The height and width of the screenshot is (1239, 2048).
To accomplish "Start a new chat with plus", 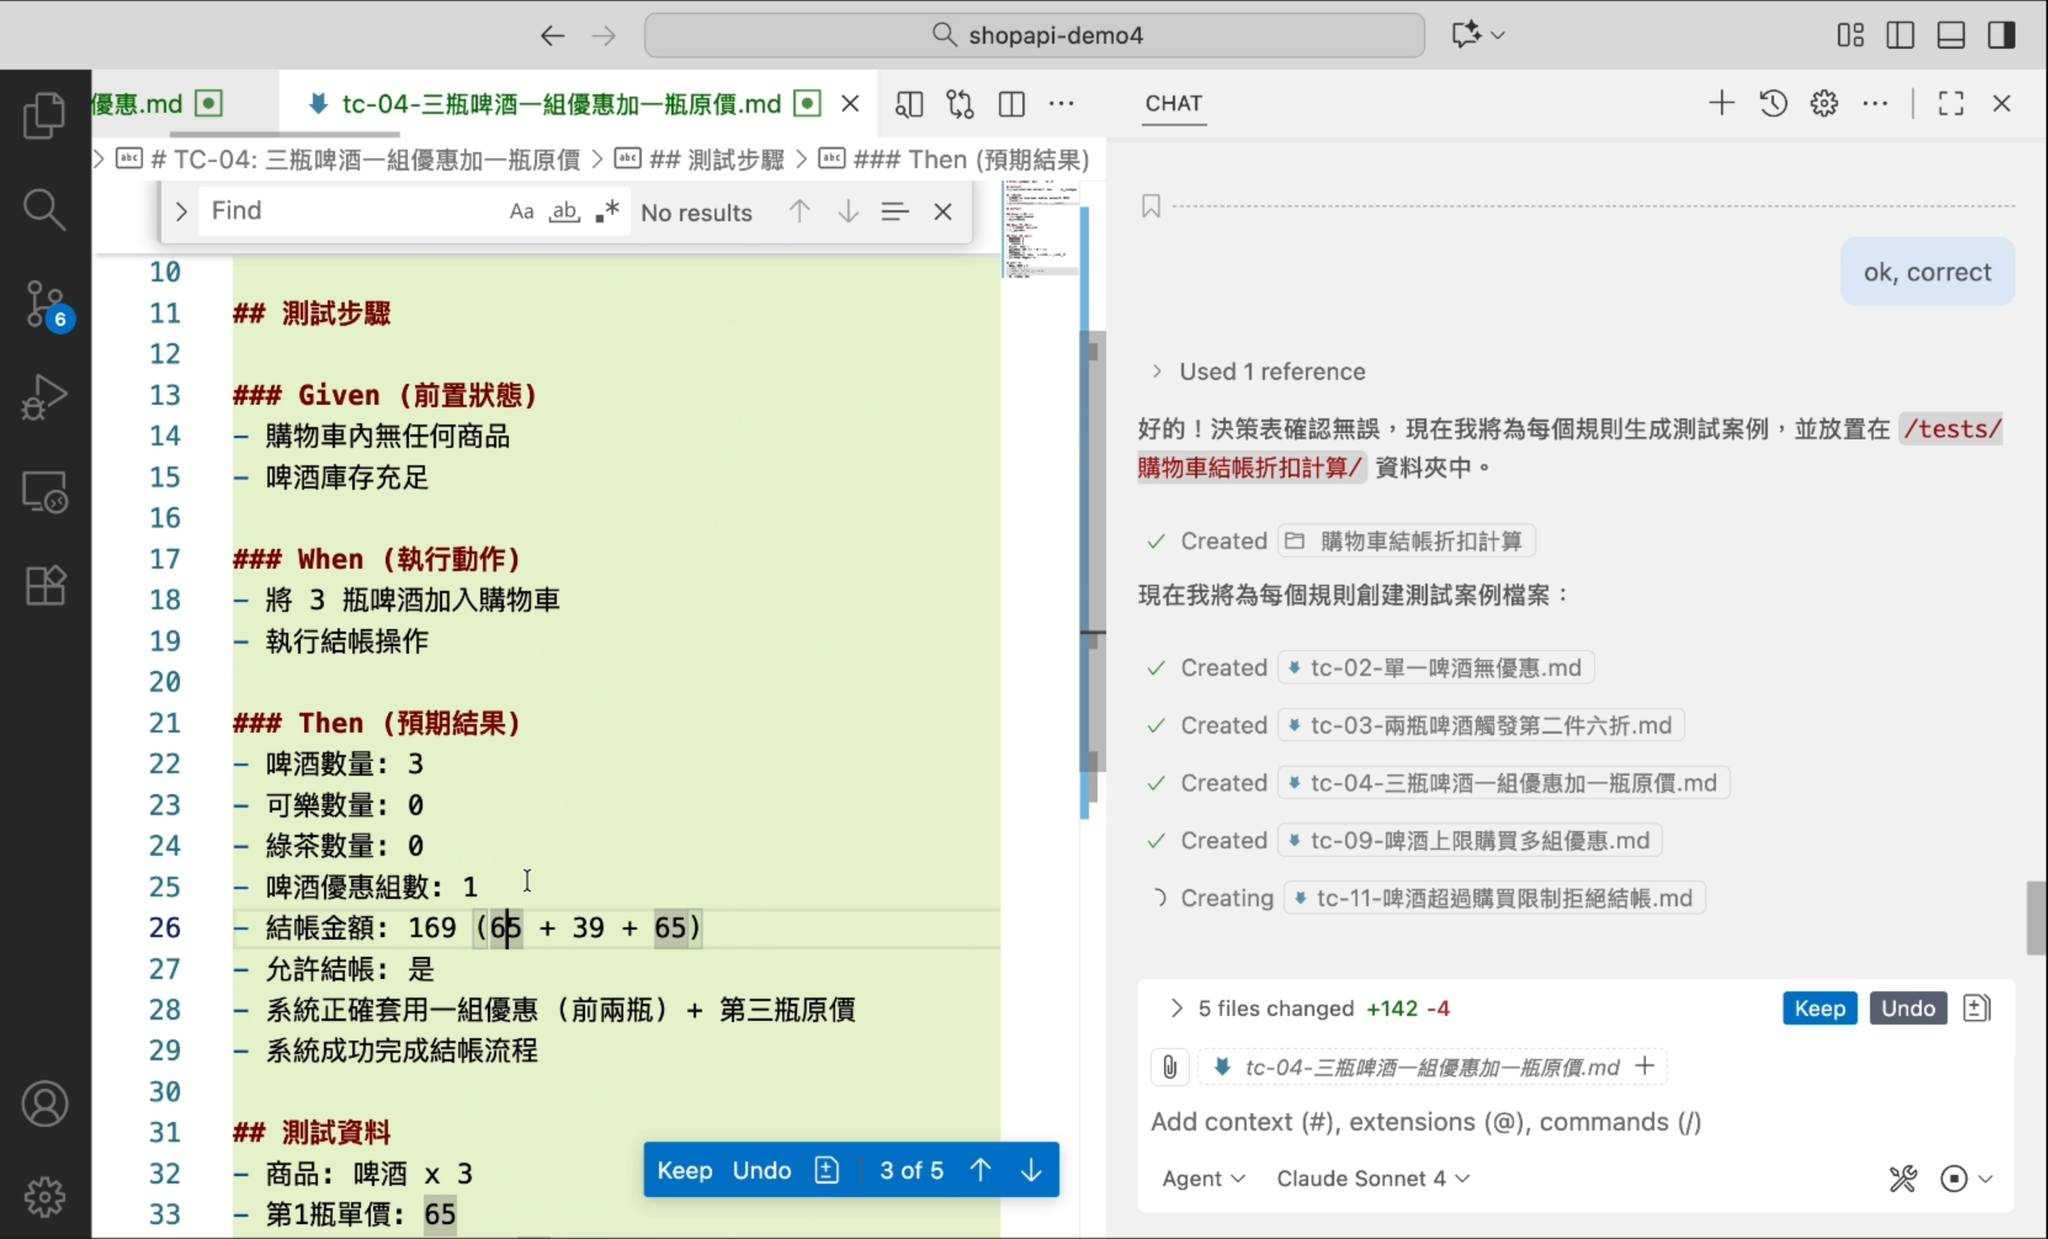I will click(x=1721, y=103).
